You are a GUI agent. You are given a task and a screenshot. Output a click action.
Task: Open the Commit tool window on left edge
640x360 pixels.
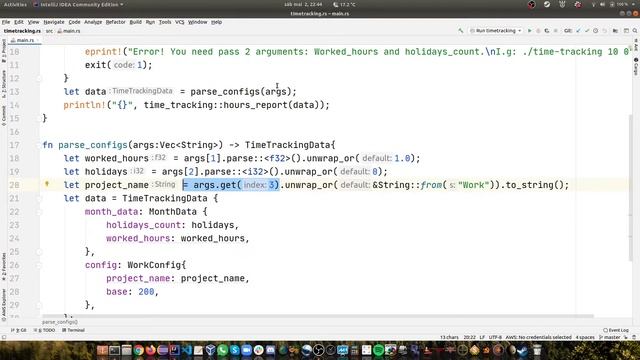point(4,116)
